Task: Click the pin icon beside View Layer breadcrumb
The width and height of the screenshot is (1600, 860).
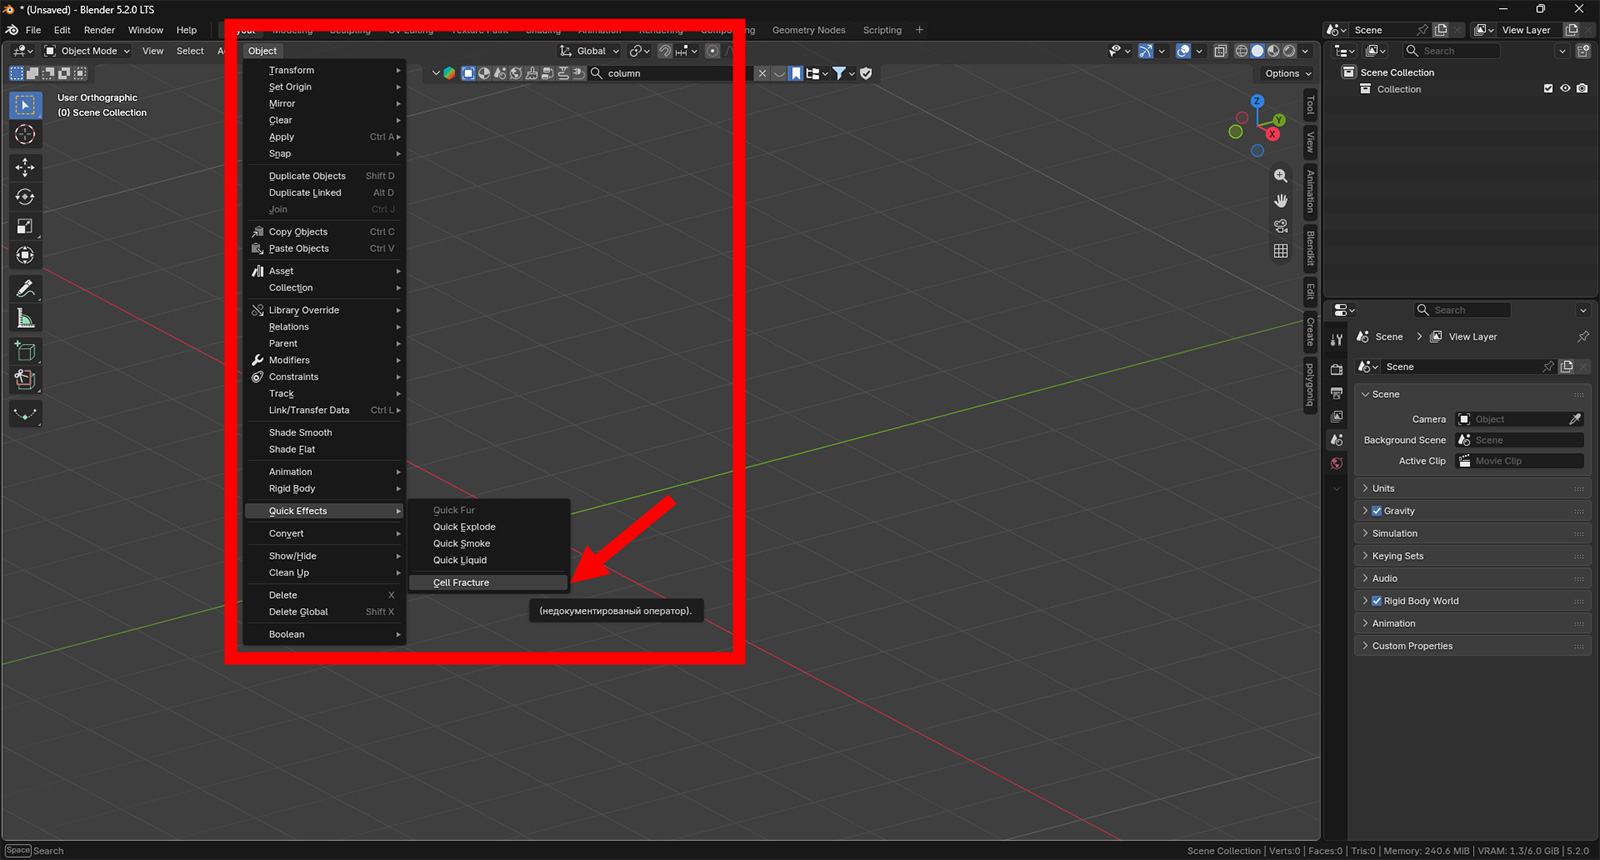Action: click(1583, 337)
